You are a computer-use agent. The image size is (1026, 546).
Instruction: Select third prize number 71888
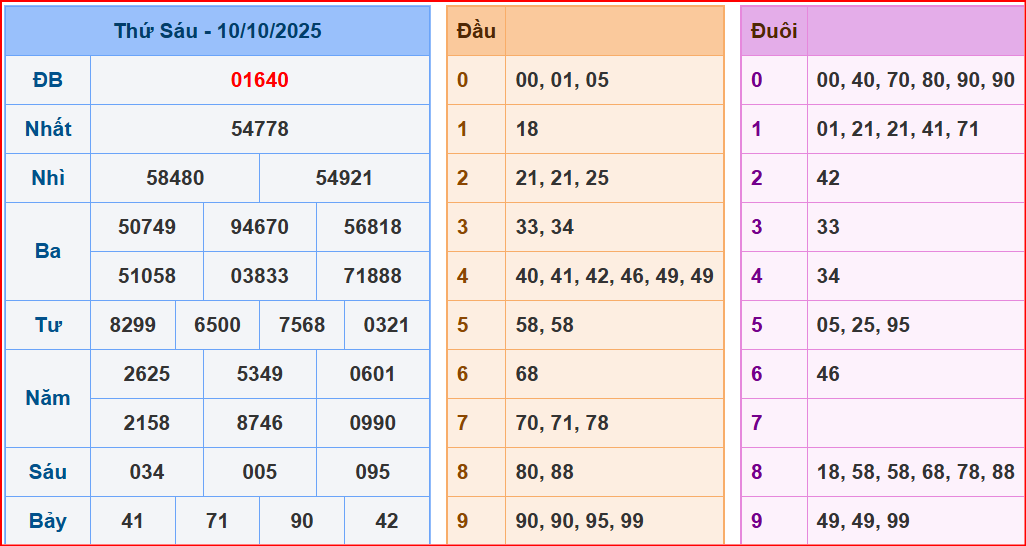[x=373, y=276]
